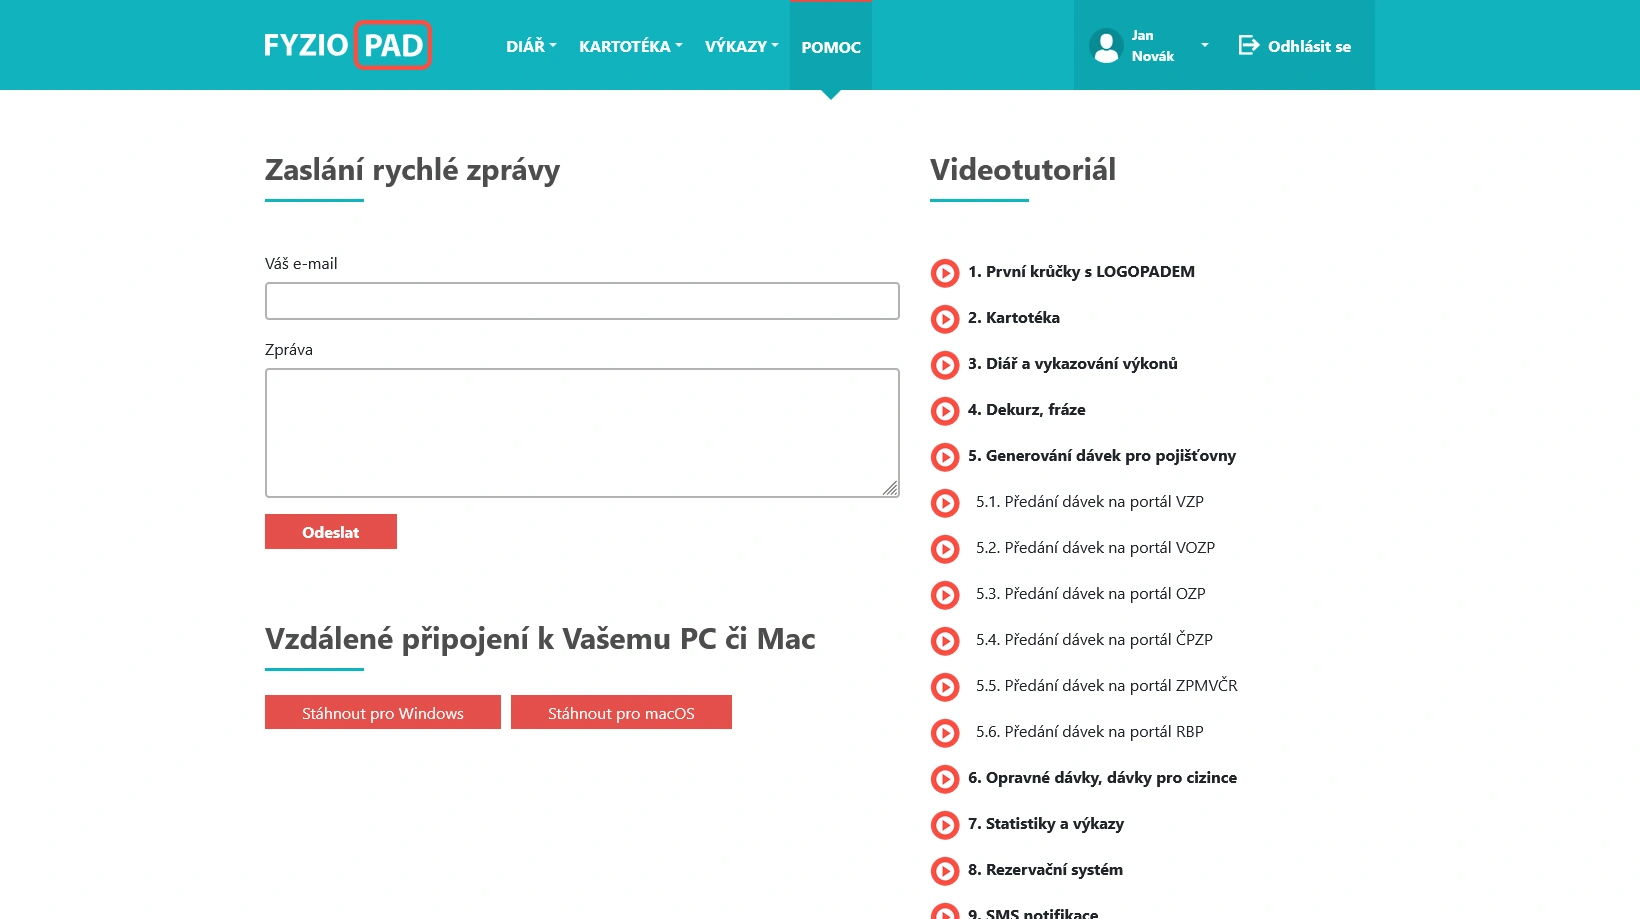Click the Odhlásit se logout icon
The height and width of the screenshot is (919, 1640).
1247,45
